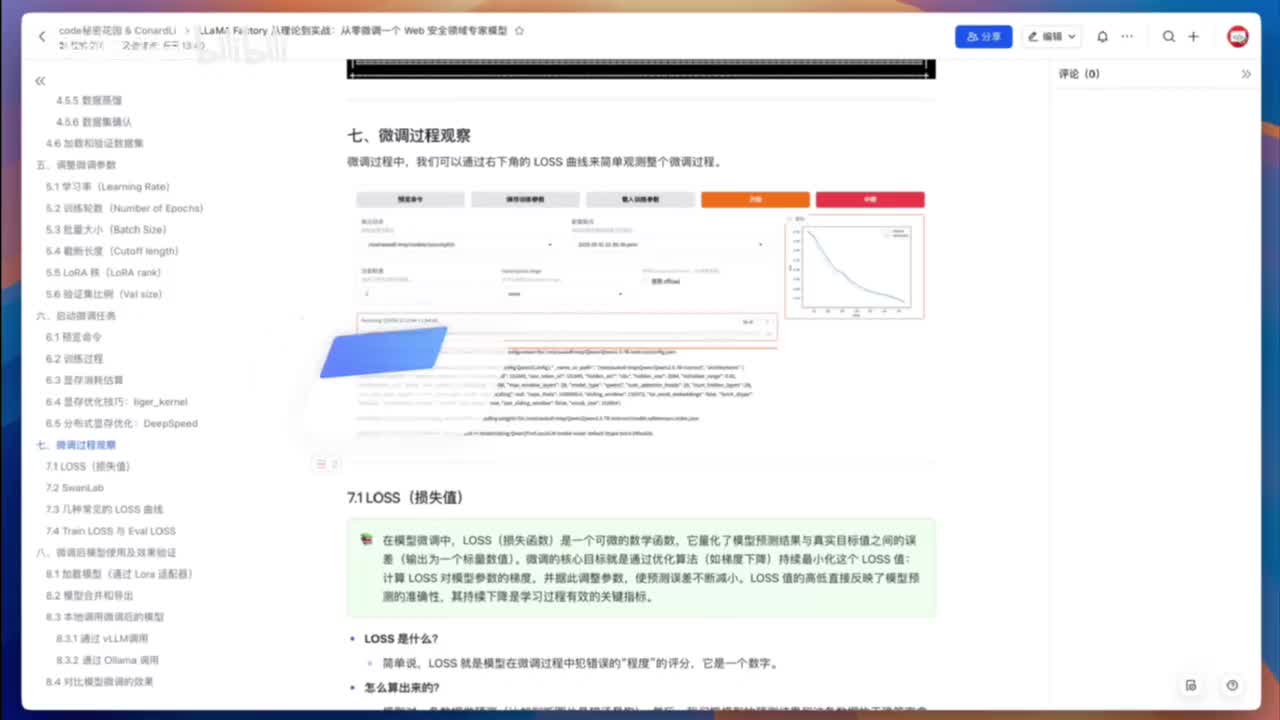Screen dimensions: 1280x720
Task: Click the block handle icon beside the image
Action: [328, 464]
